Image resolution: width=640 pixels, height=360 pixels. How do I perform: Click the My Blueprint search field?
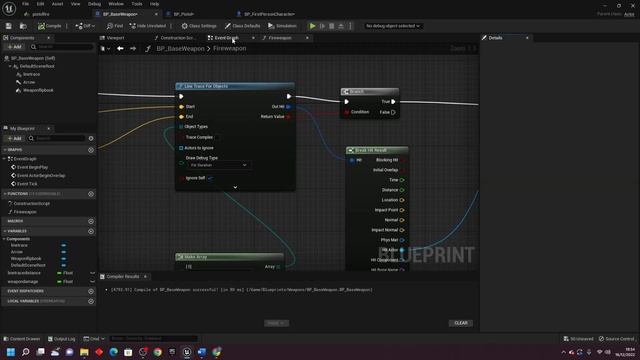[57, 138]
